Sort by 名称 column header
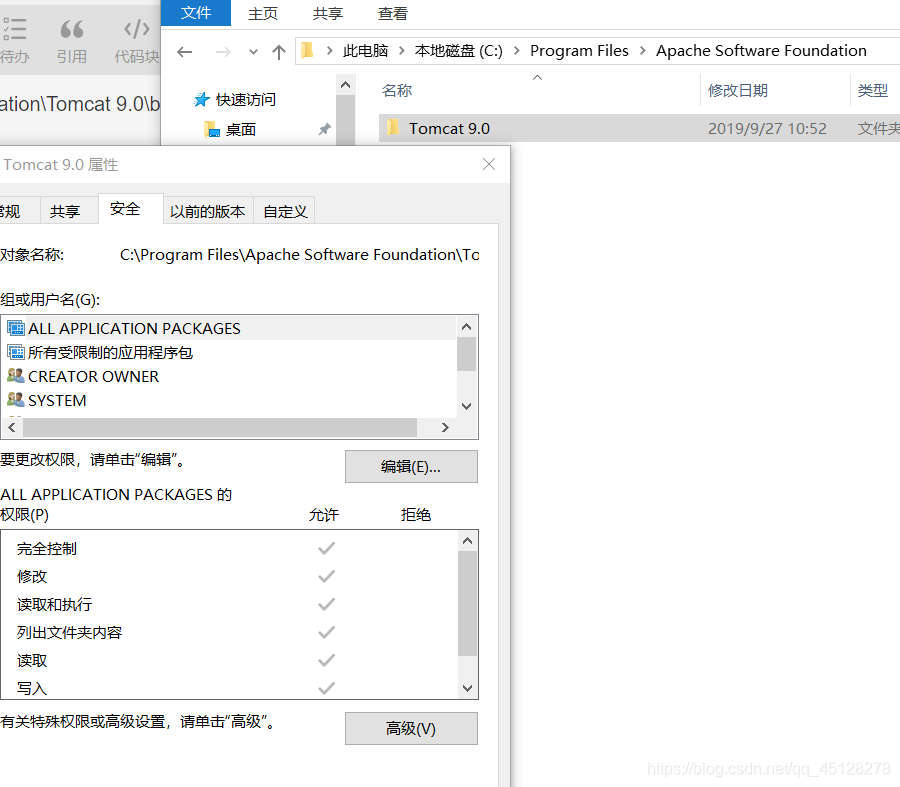The width and height of the screenshot is (900, 787). pyautogui.click(x=397, y=91)
